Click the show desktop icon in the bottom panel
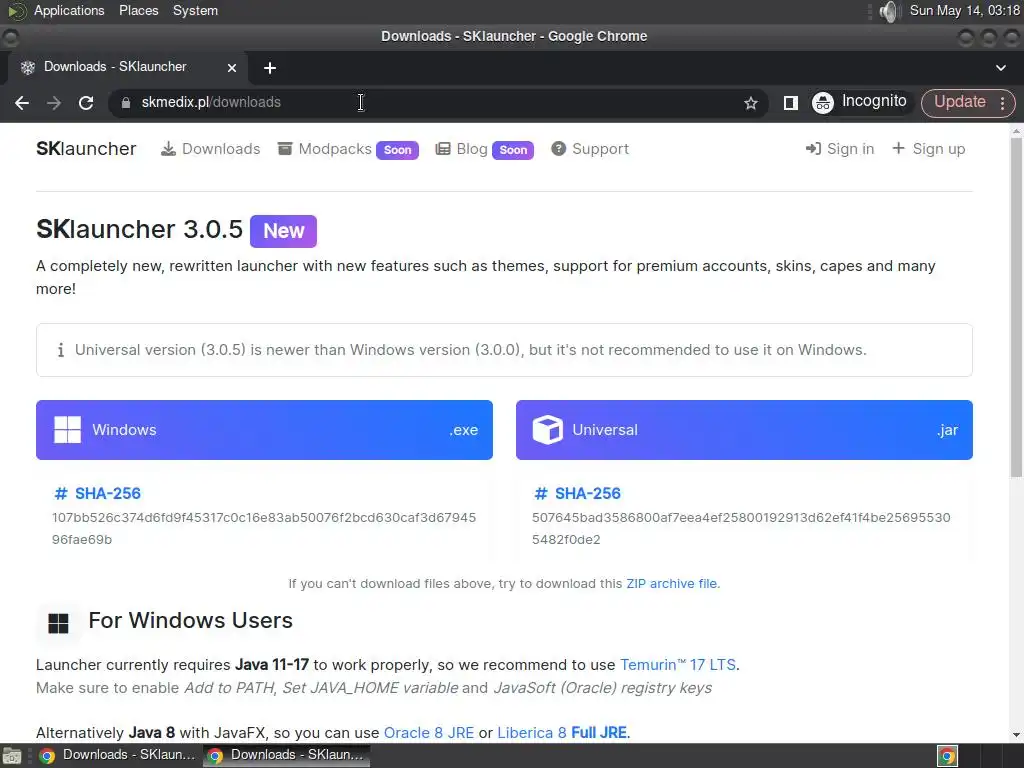1024x768 pixels. [x=12, y=756]
